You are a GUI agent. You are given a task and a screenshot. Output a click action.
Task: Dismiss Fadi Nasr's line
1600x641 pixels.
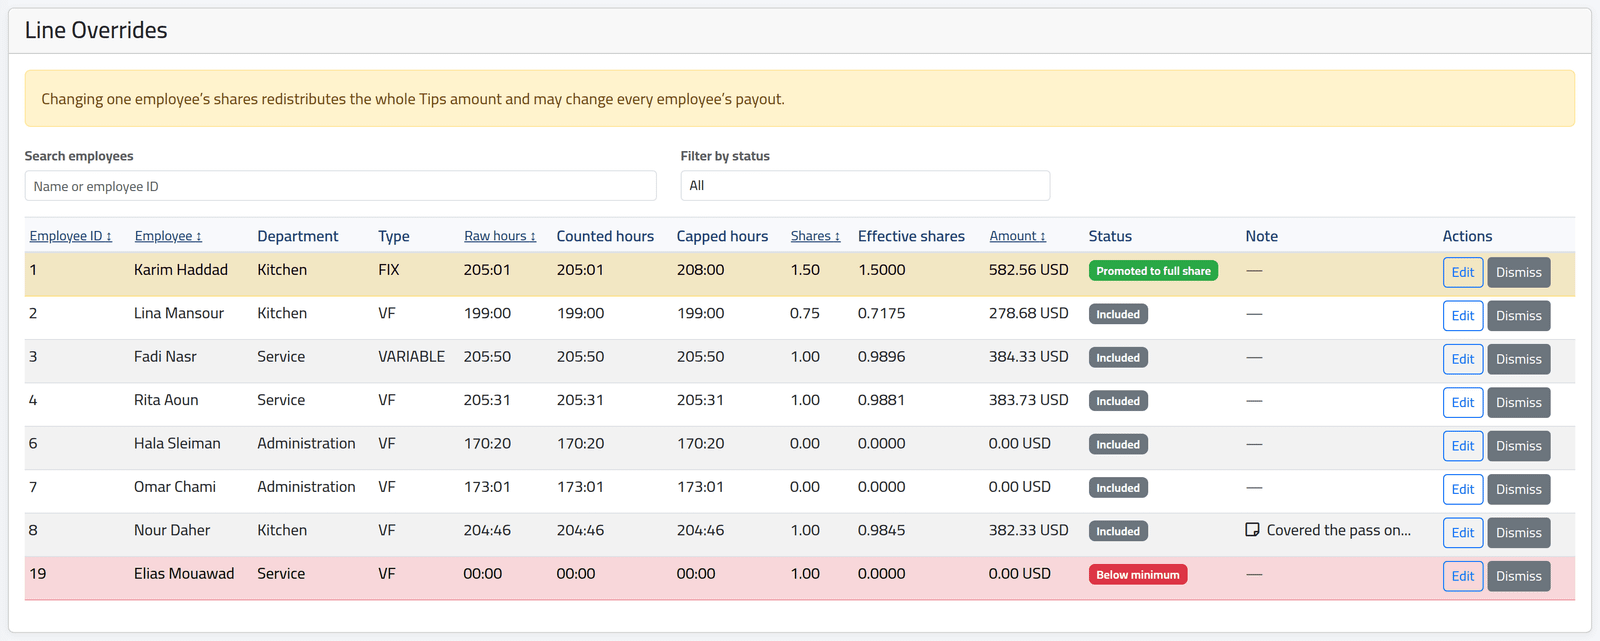(x=1519, y=359)
